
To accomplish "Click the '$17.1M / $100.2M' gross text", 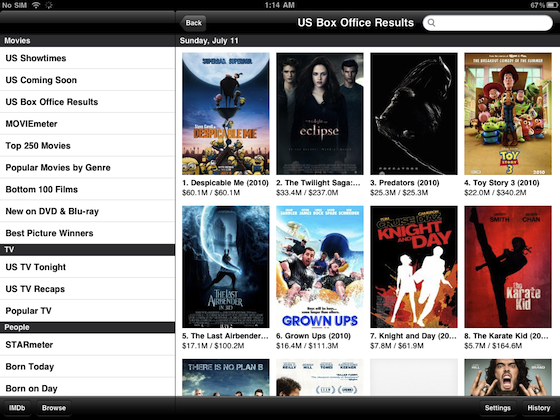I will click(x=213, y=346).
